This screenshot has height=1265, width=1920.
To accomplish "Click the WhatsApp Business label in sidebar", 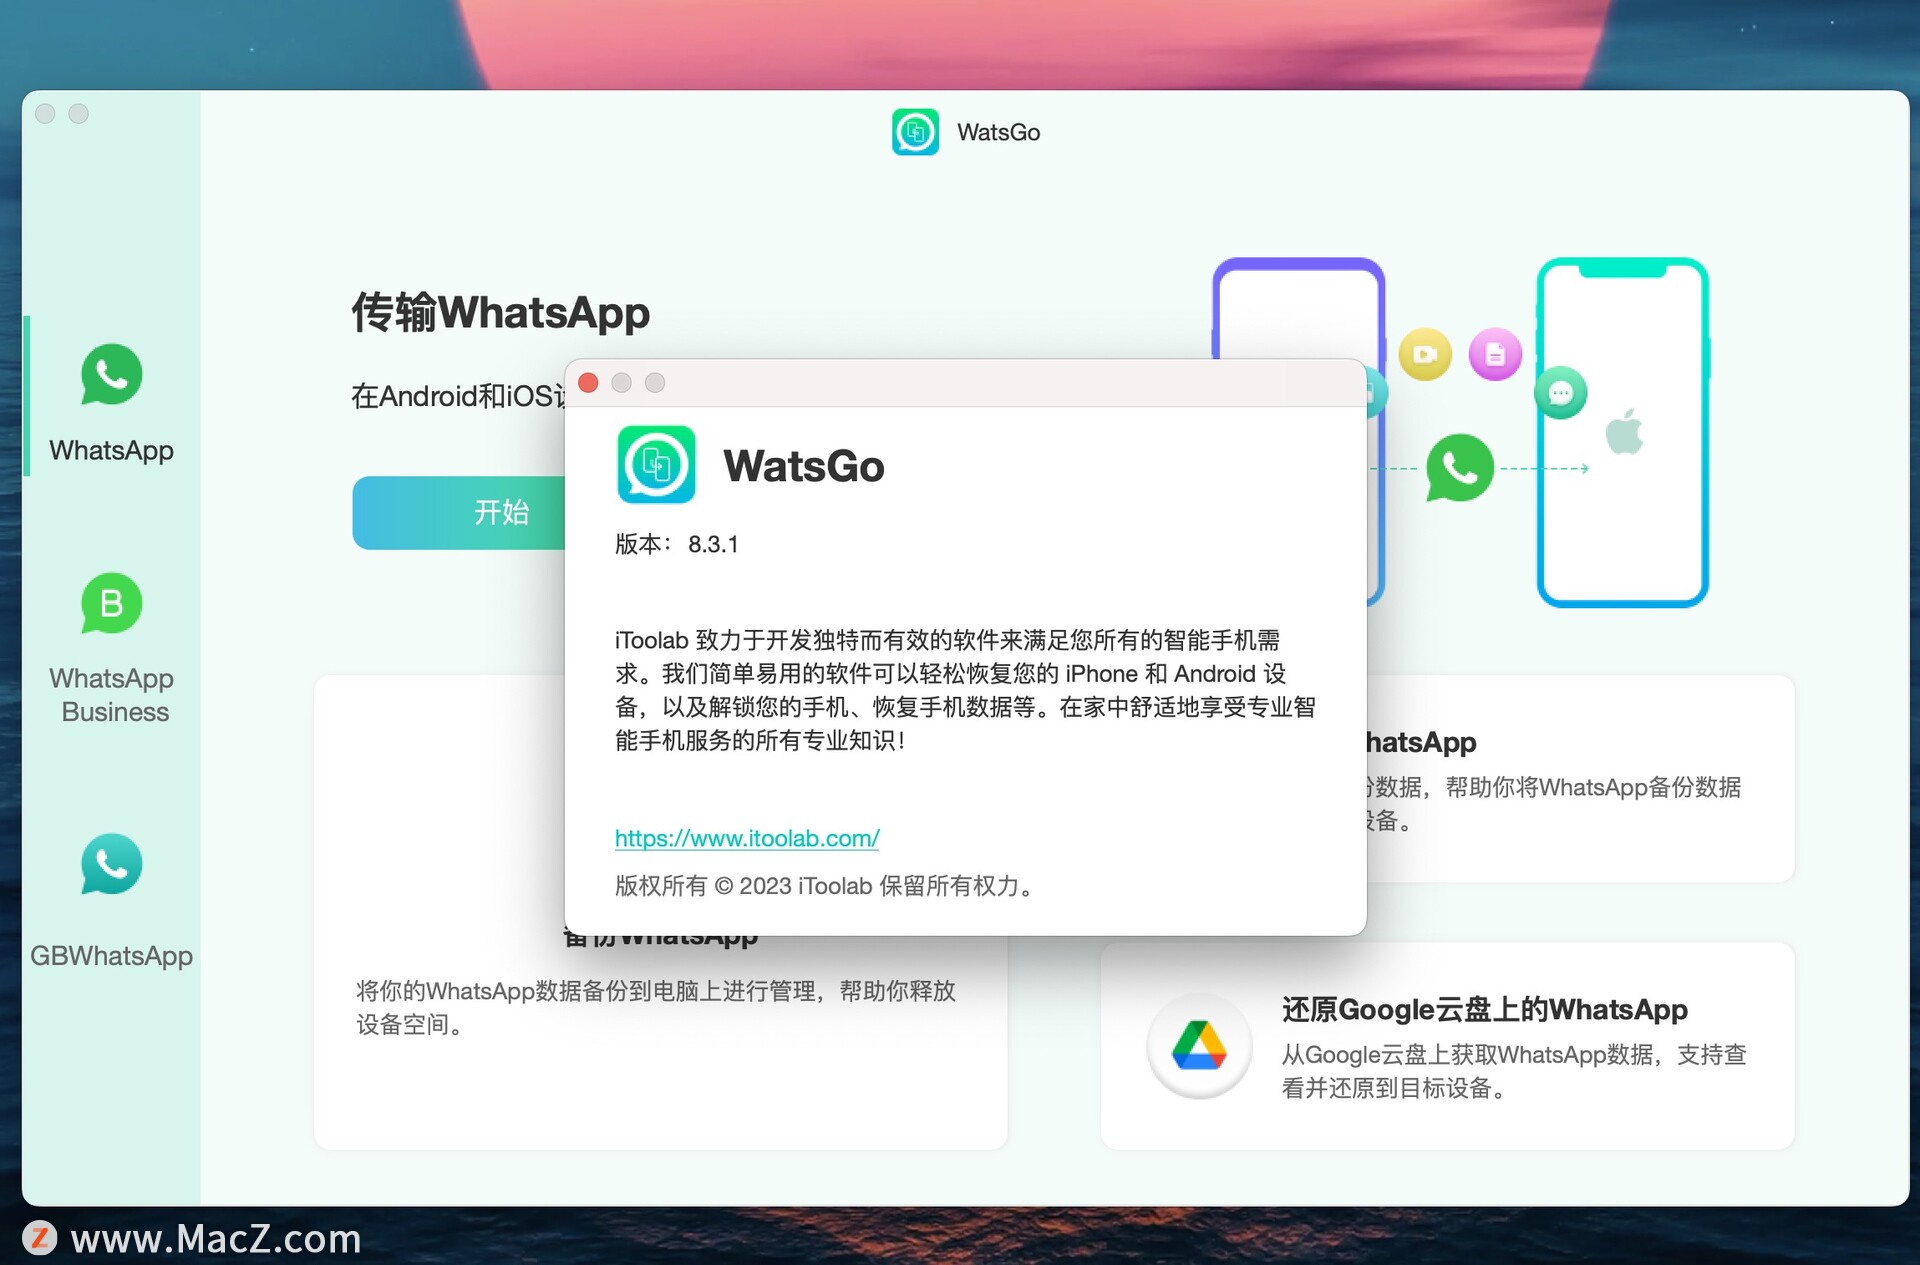I will 113,695.
